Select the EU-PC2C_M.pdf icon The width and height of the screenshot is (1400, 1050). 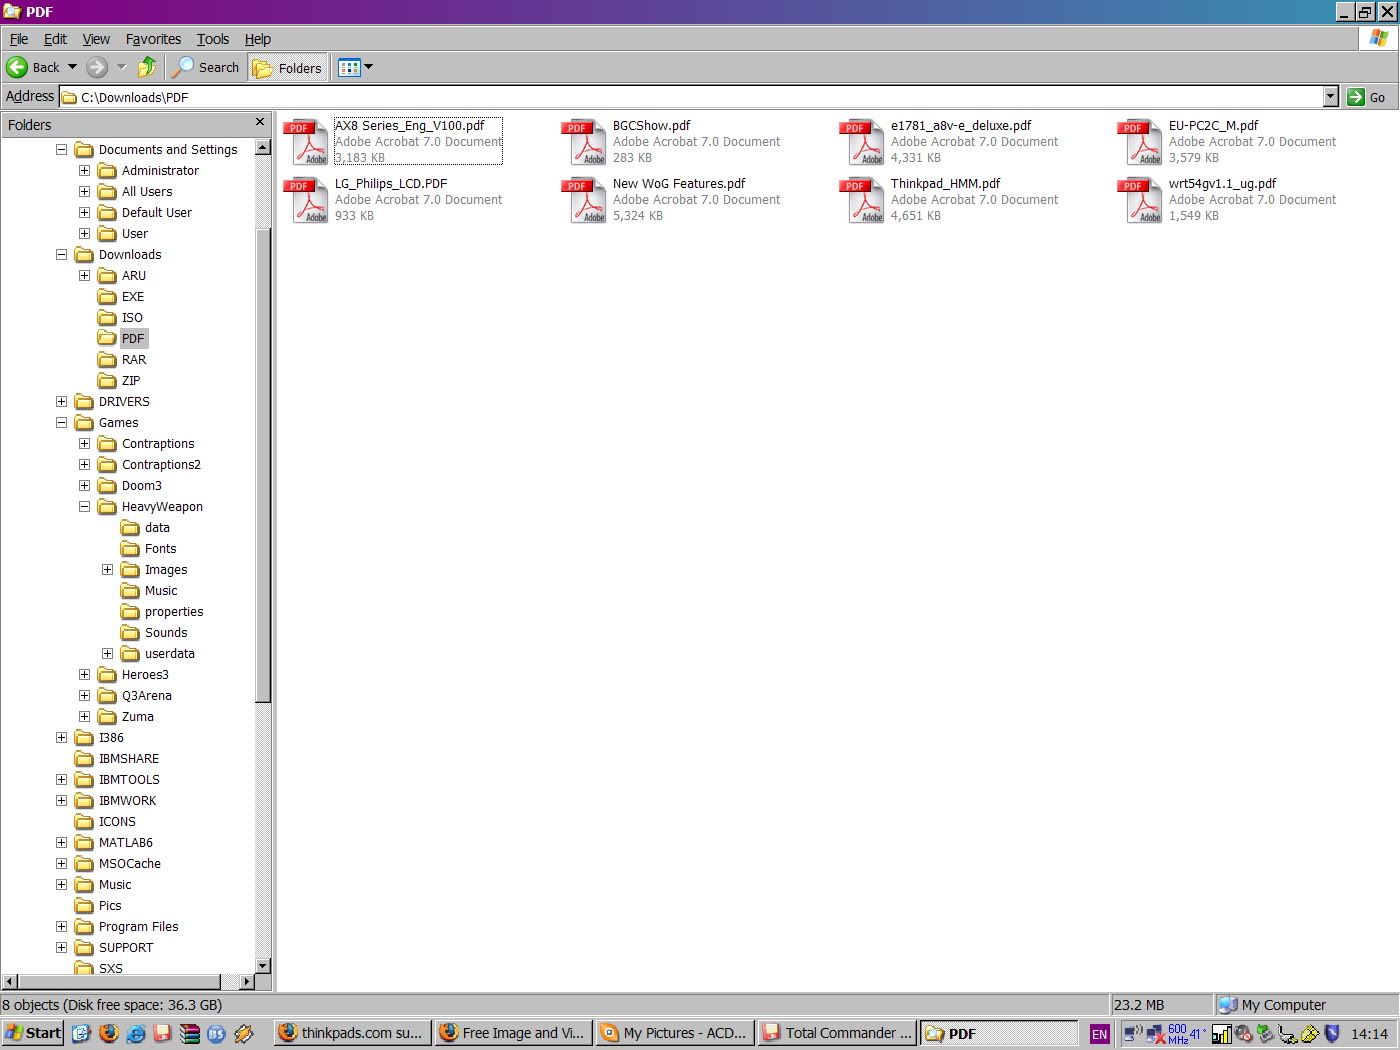pos(1140,142)
